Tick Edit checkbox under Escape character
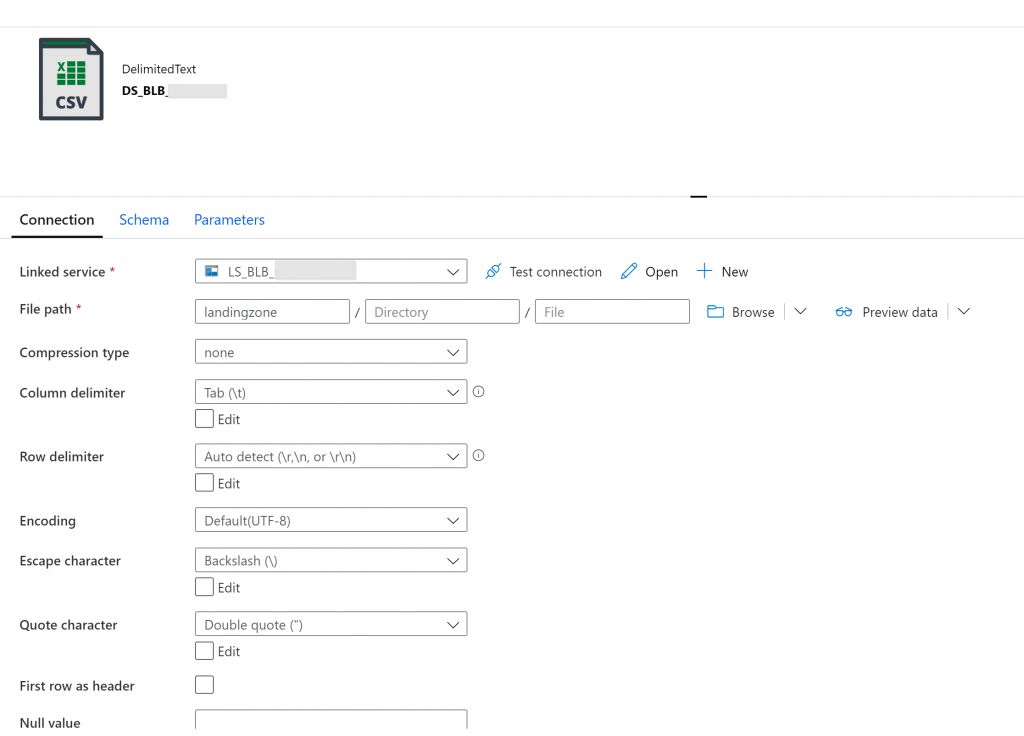Viewport: 1024px width, 736px height. click(204, 587)
